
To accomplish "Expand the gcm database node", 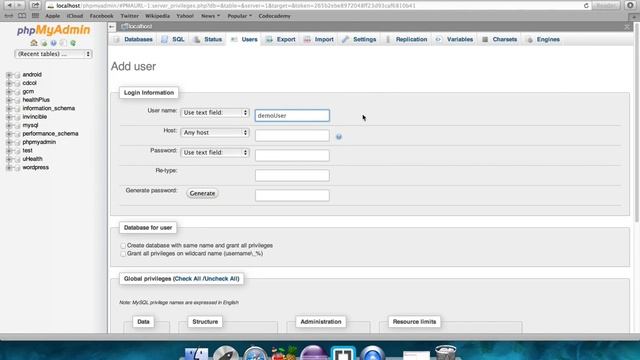I will pos(9,92).
